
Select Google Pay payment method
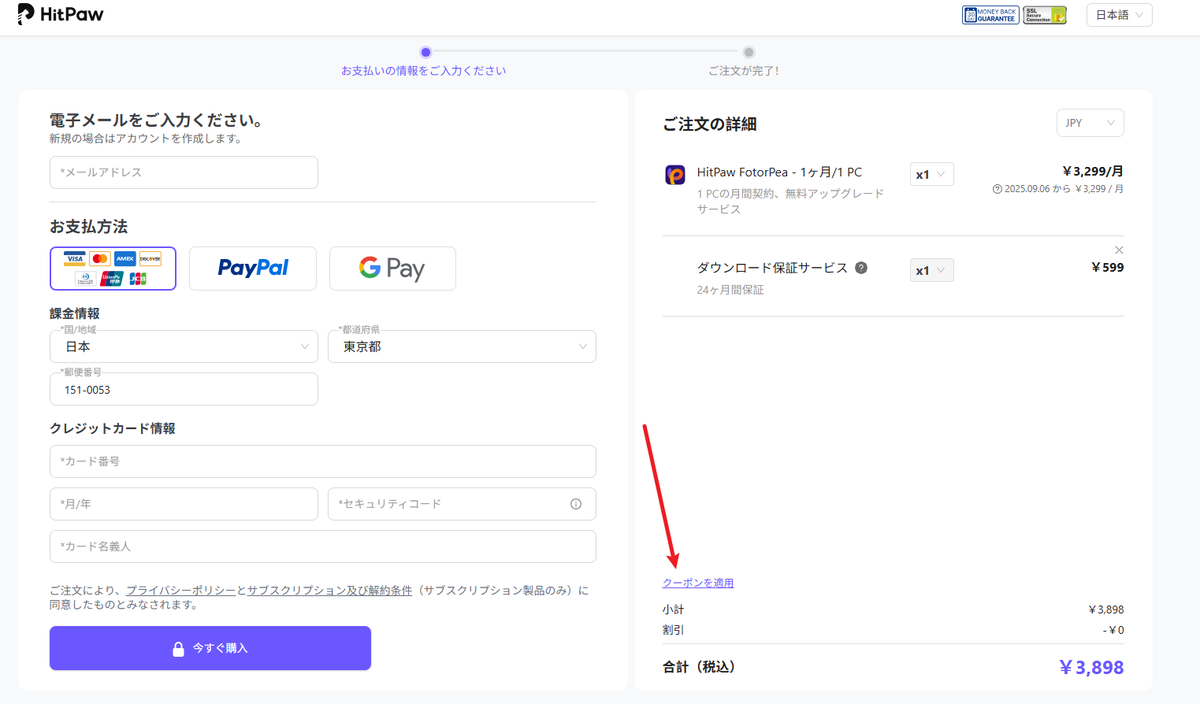click(x=392, y=268)
